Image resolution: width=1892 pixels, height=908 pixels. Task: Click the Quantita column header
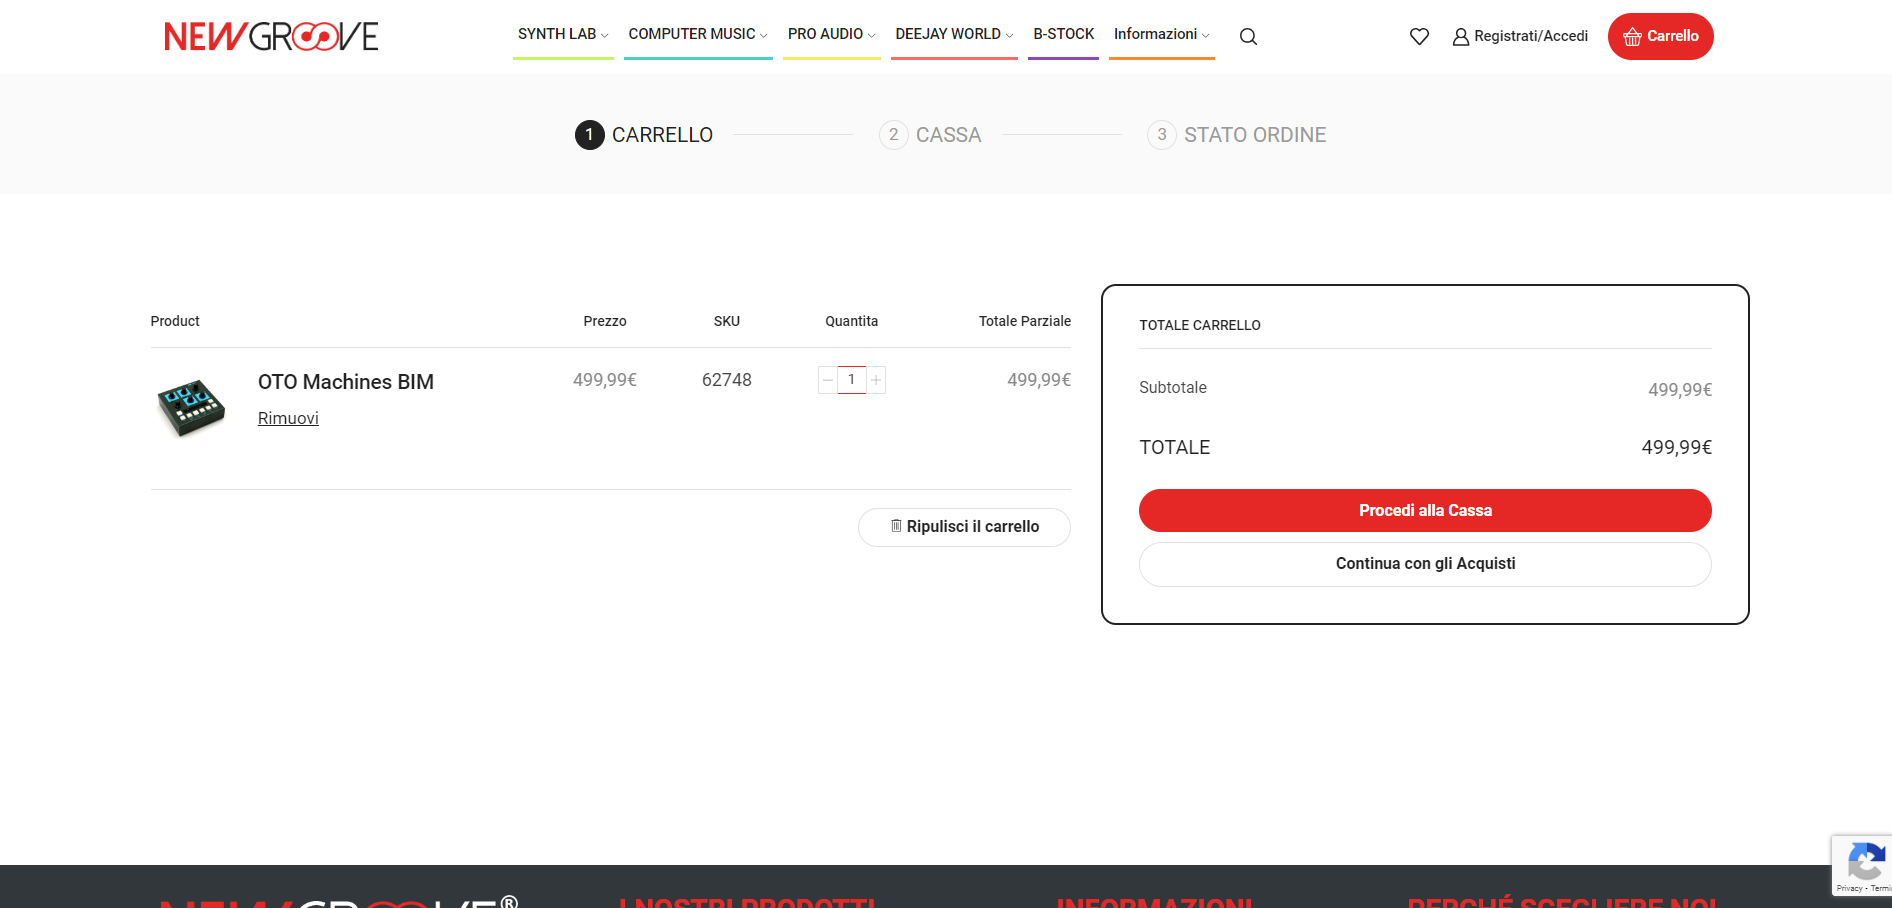(851, 321)
